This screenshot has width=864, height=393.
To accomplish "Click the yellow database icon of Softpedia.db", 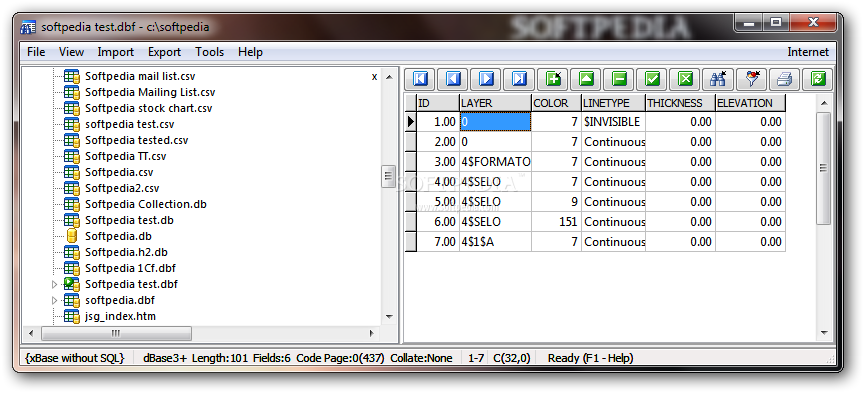I will (x=72, y=236).
